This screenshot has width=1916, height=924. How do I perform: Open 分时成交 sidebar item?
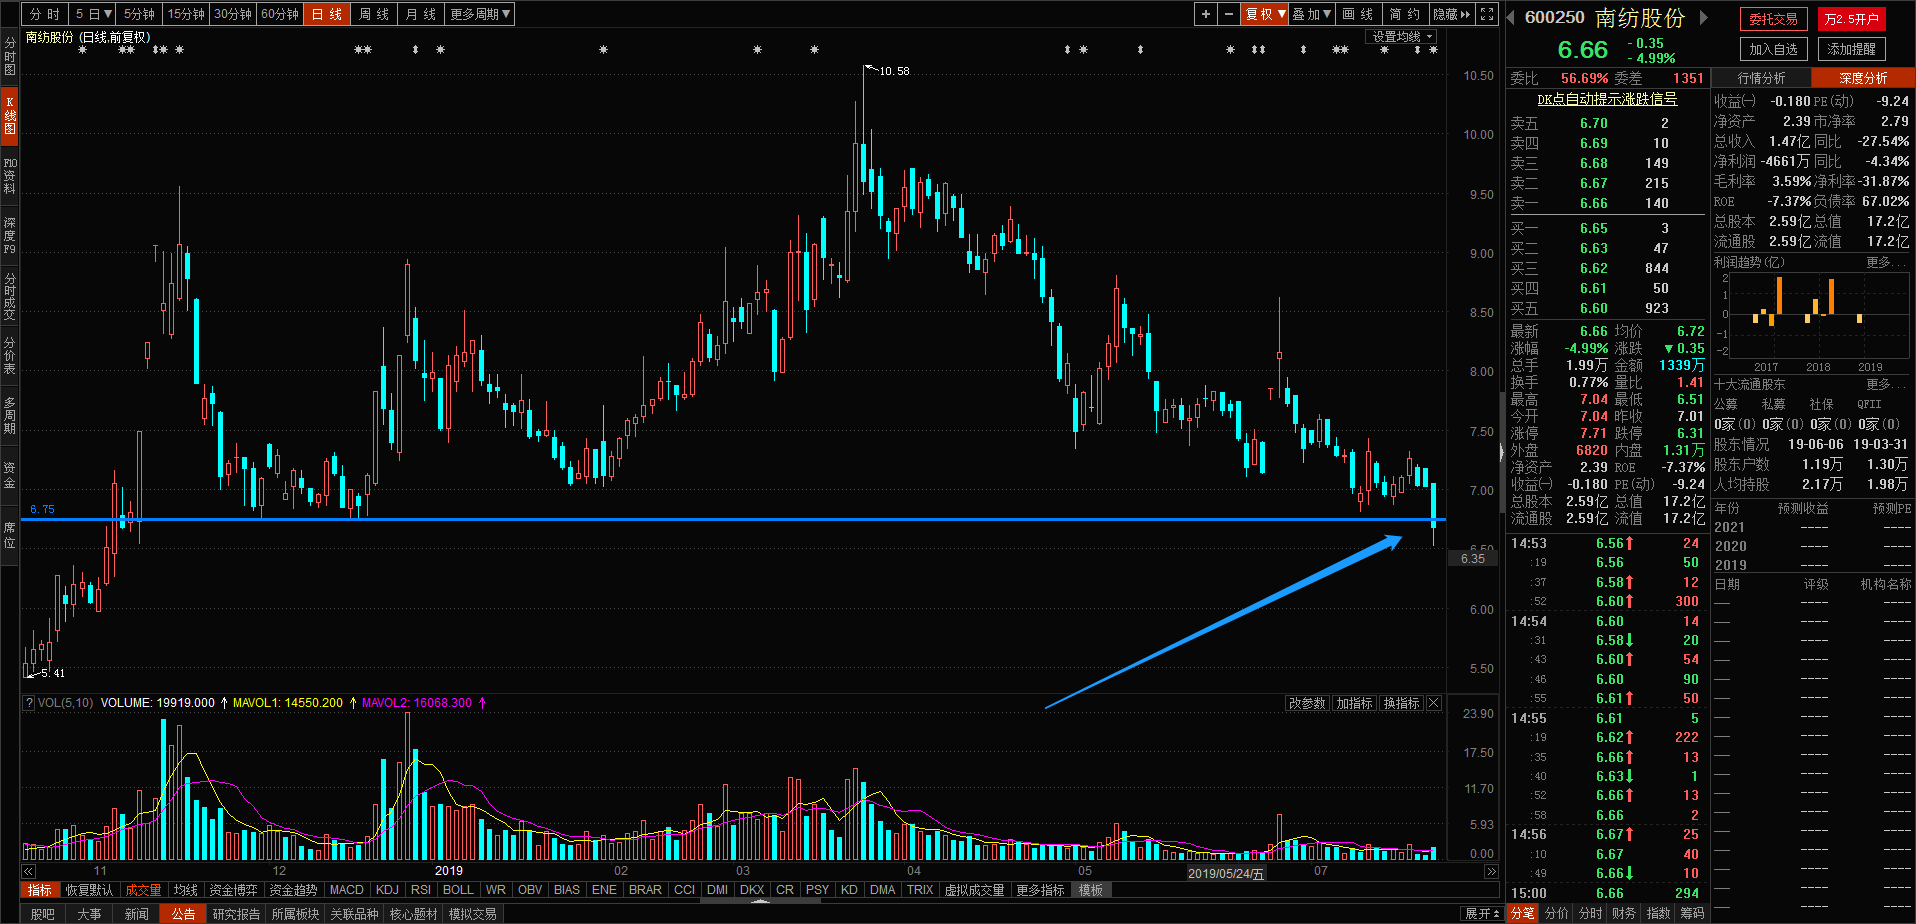9,295
